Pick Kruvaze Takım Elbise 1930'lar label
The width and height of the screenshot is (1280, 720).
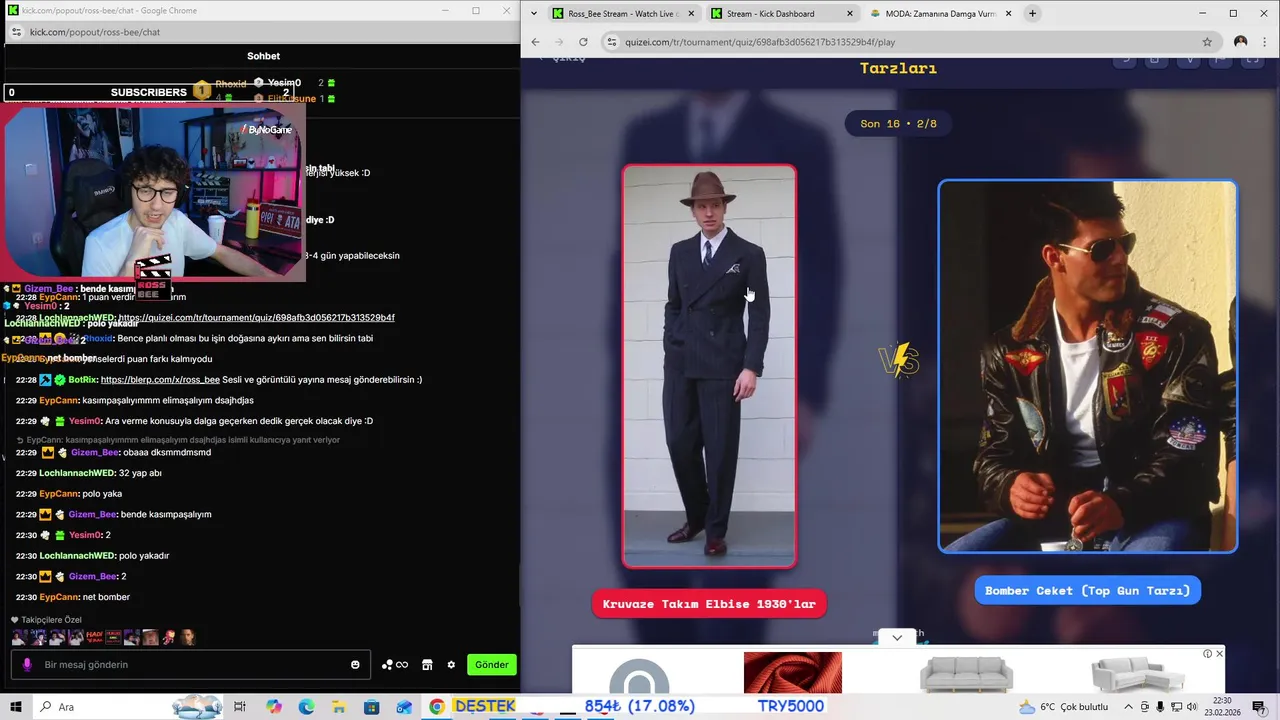click(x=709, y=604)
